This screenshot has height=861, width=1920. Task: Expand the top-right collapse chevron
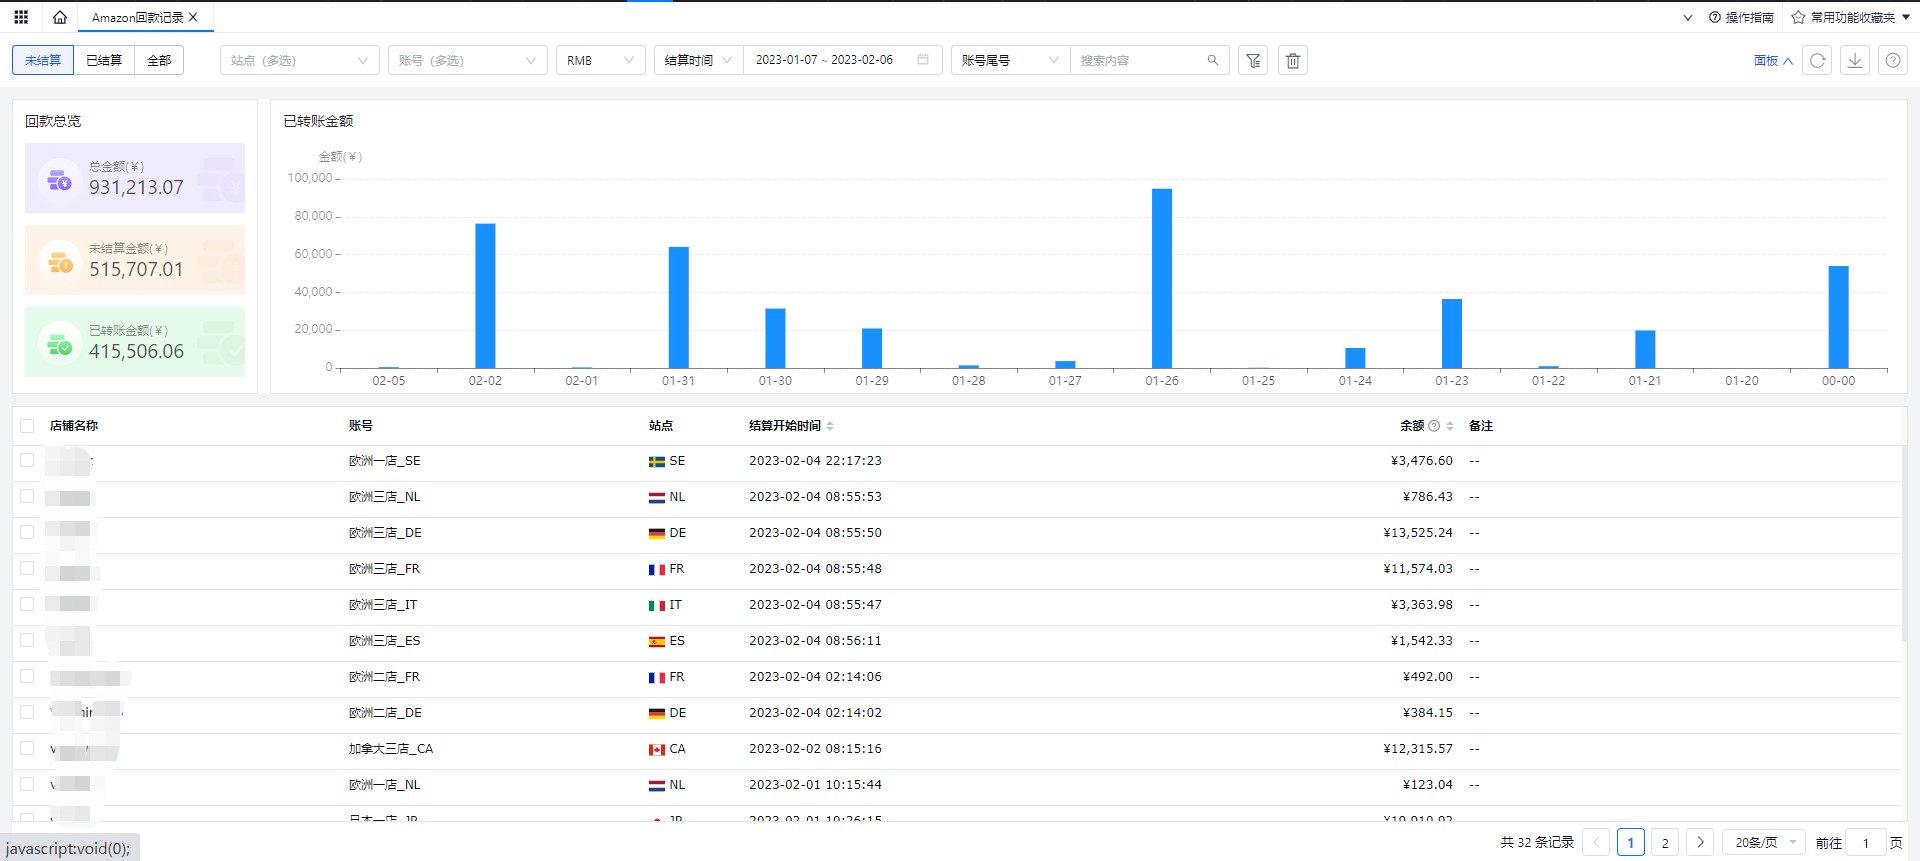coord(1688,17)
